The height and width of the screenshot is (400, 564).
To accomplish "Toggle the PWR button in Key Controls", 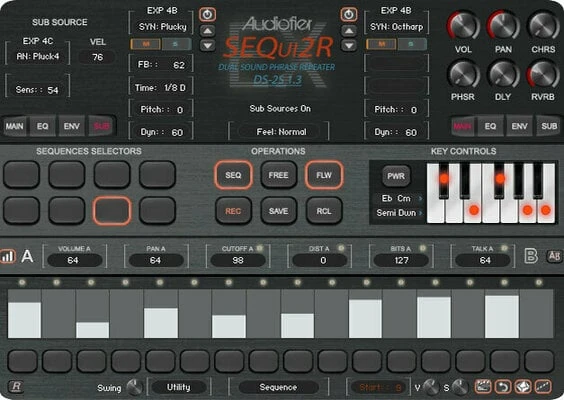I will [396, 176].
